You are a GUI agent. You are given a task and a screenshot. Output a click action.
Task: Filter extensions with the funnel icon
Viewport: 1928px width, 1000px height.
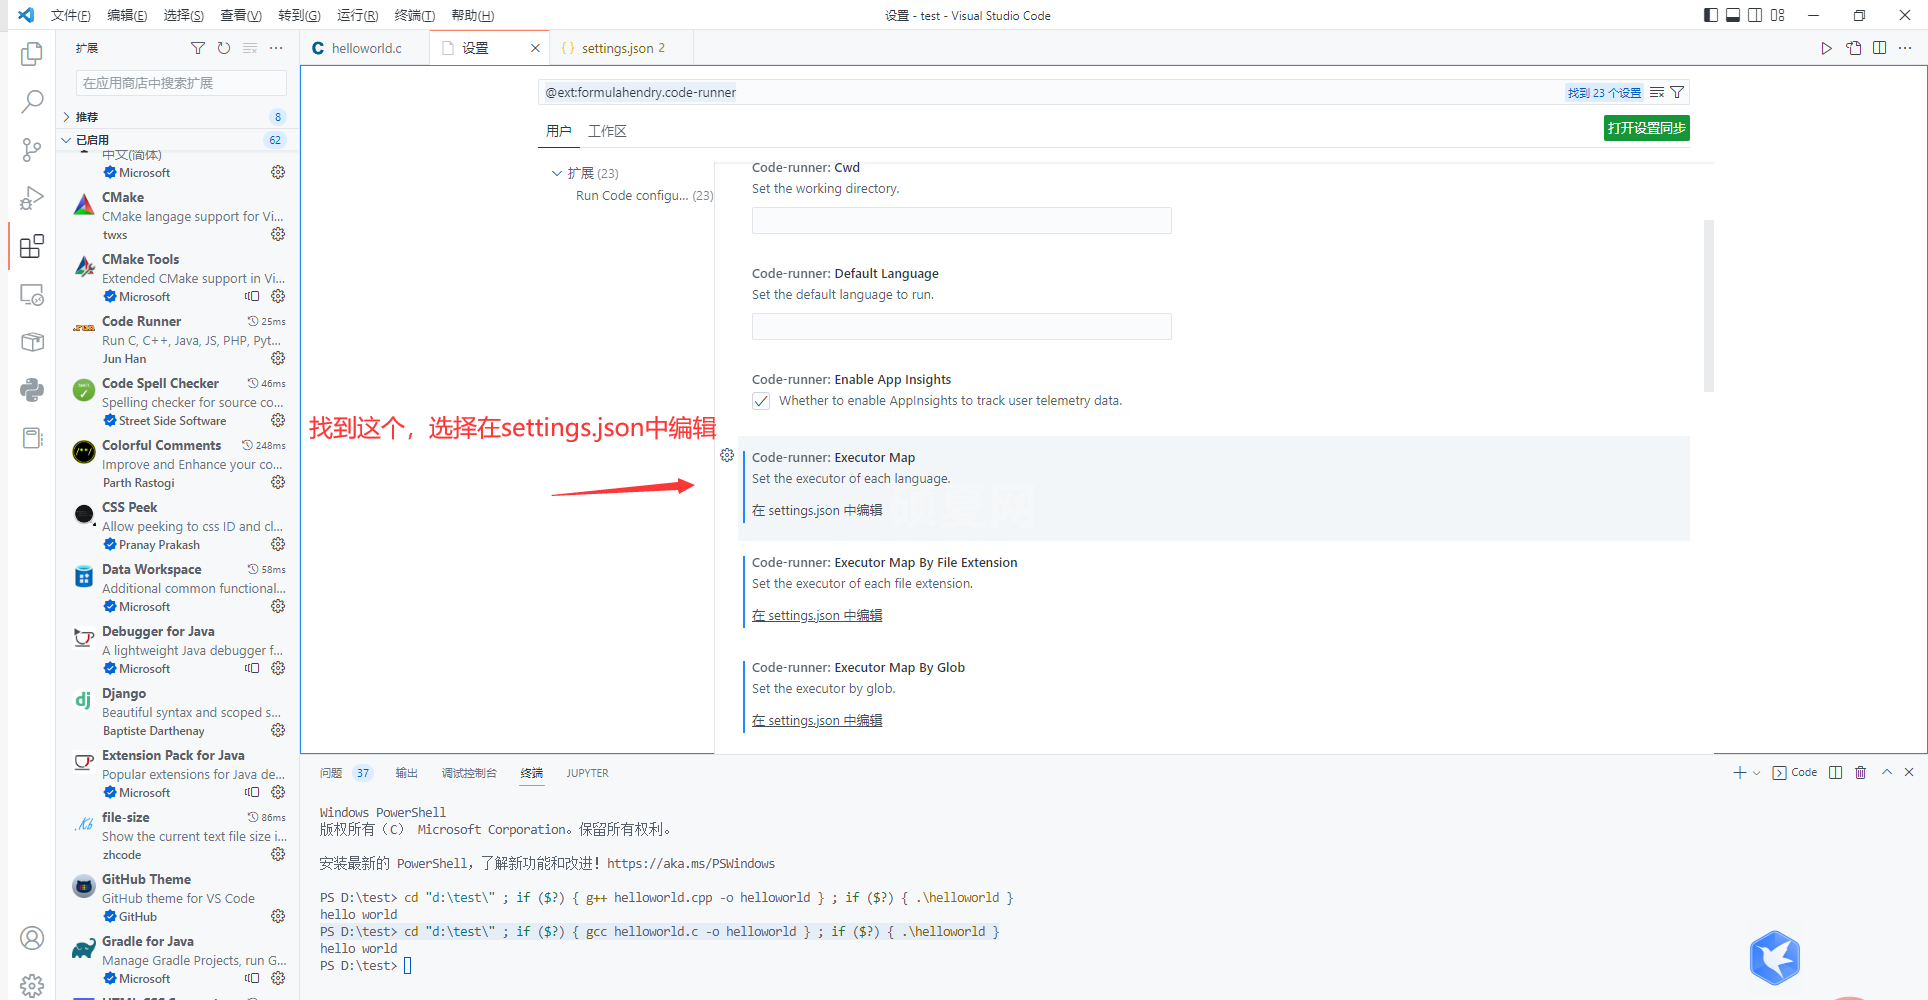pyautogui.click(x=198, y=48)
